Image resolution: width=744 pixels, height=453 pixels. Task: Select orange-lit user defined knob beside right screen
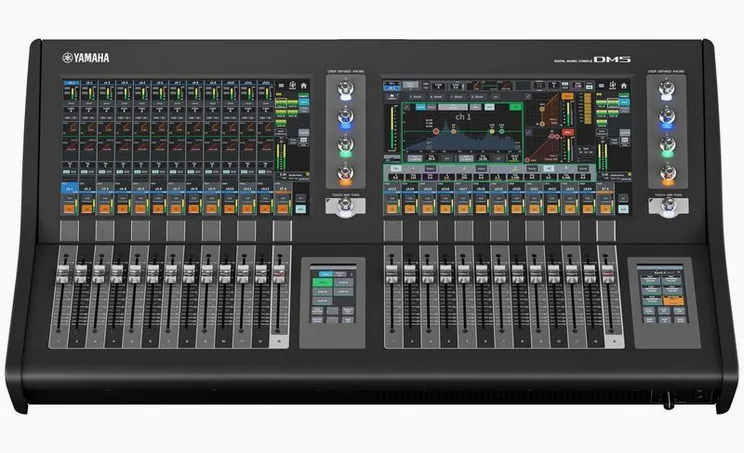[667, 174]
